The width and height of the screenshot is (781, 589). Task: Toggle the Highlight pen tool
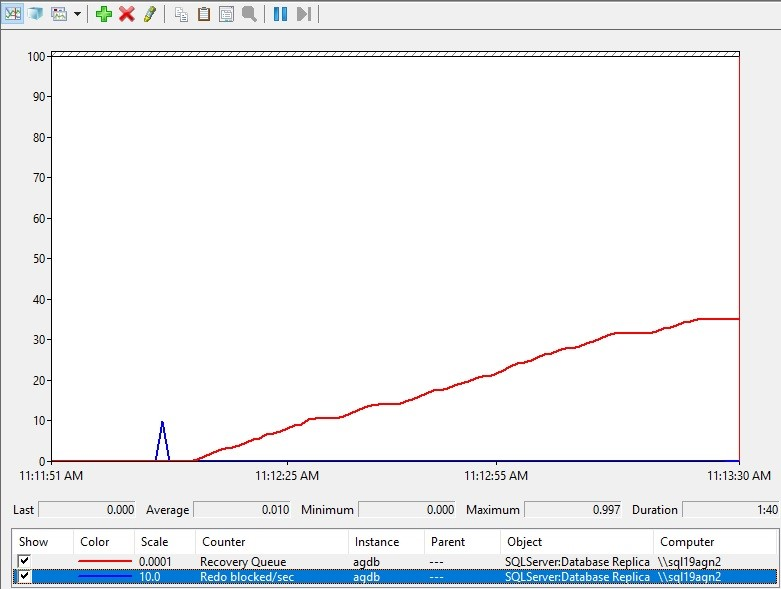coord(150,14)
